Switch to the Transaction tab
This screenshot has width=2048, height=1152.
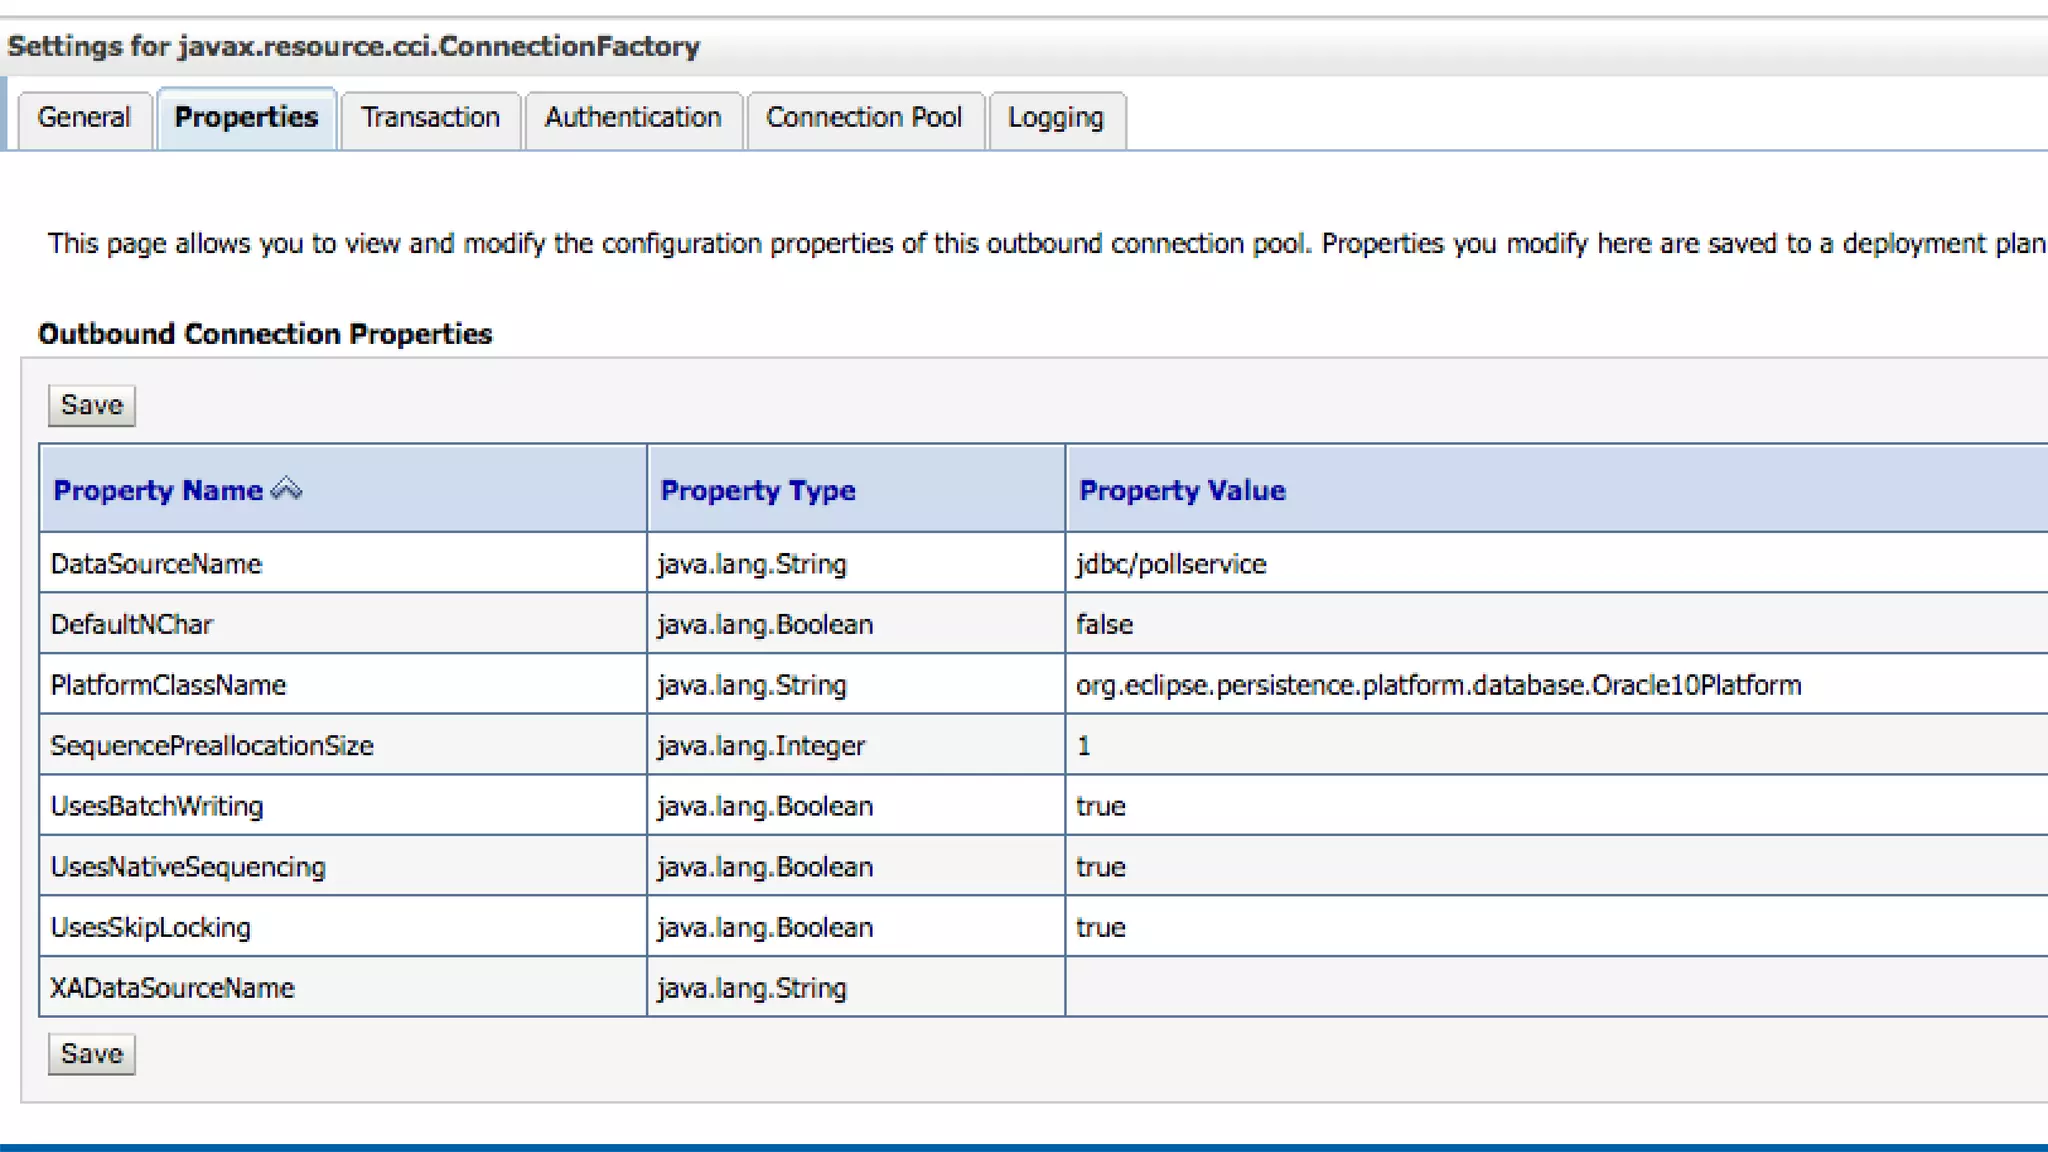(430, 118)
